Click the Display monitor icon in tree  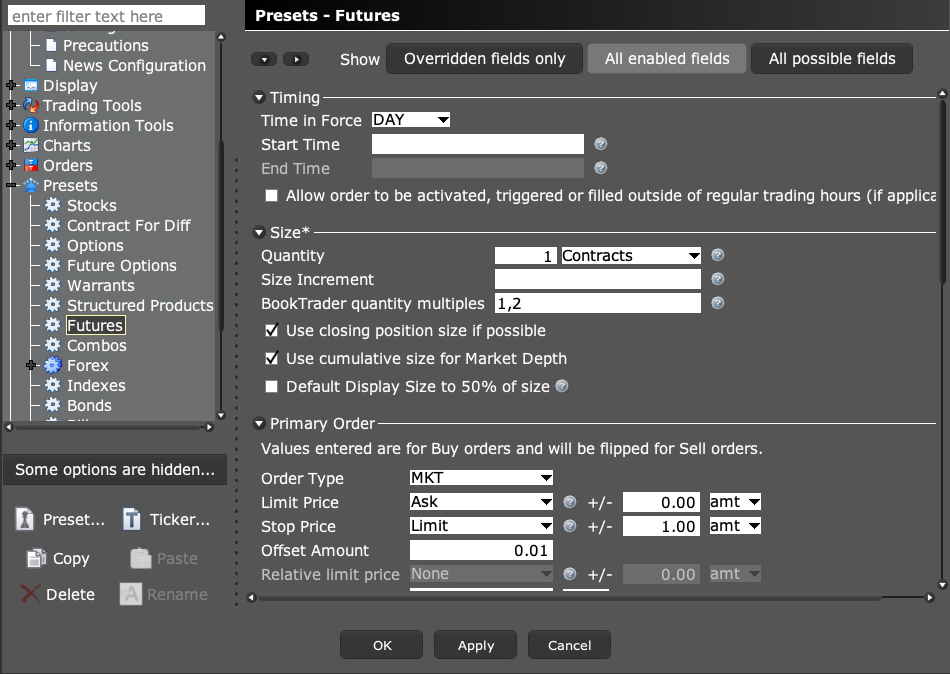pyautogui.click(x=31, y=85)
